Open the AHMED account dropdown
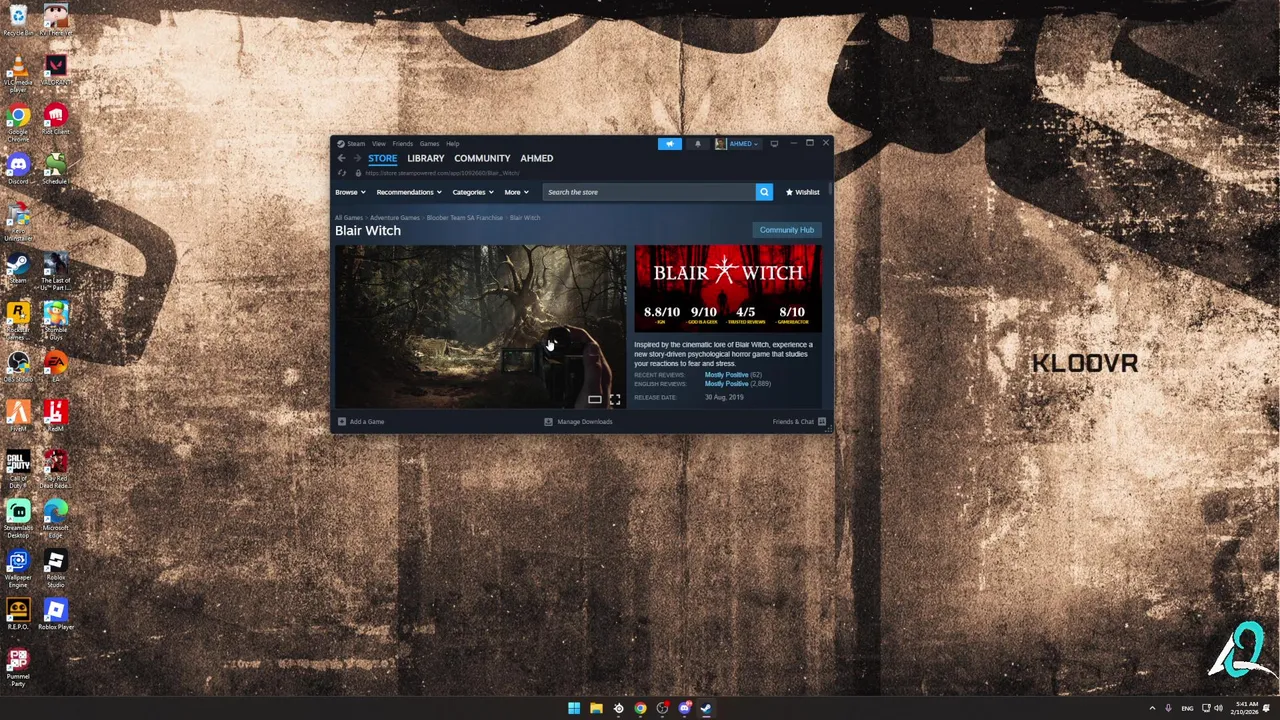The height and width of the screenshot is (720, 1280). click(x=738, y=143)
